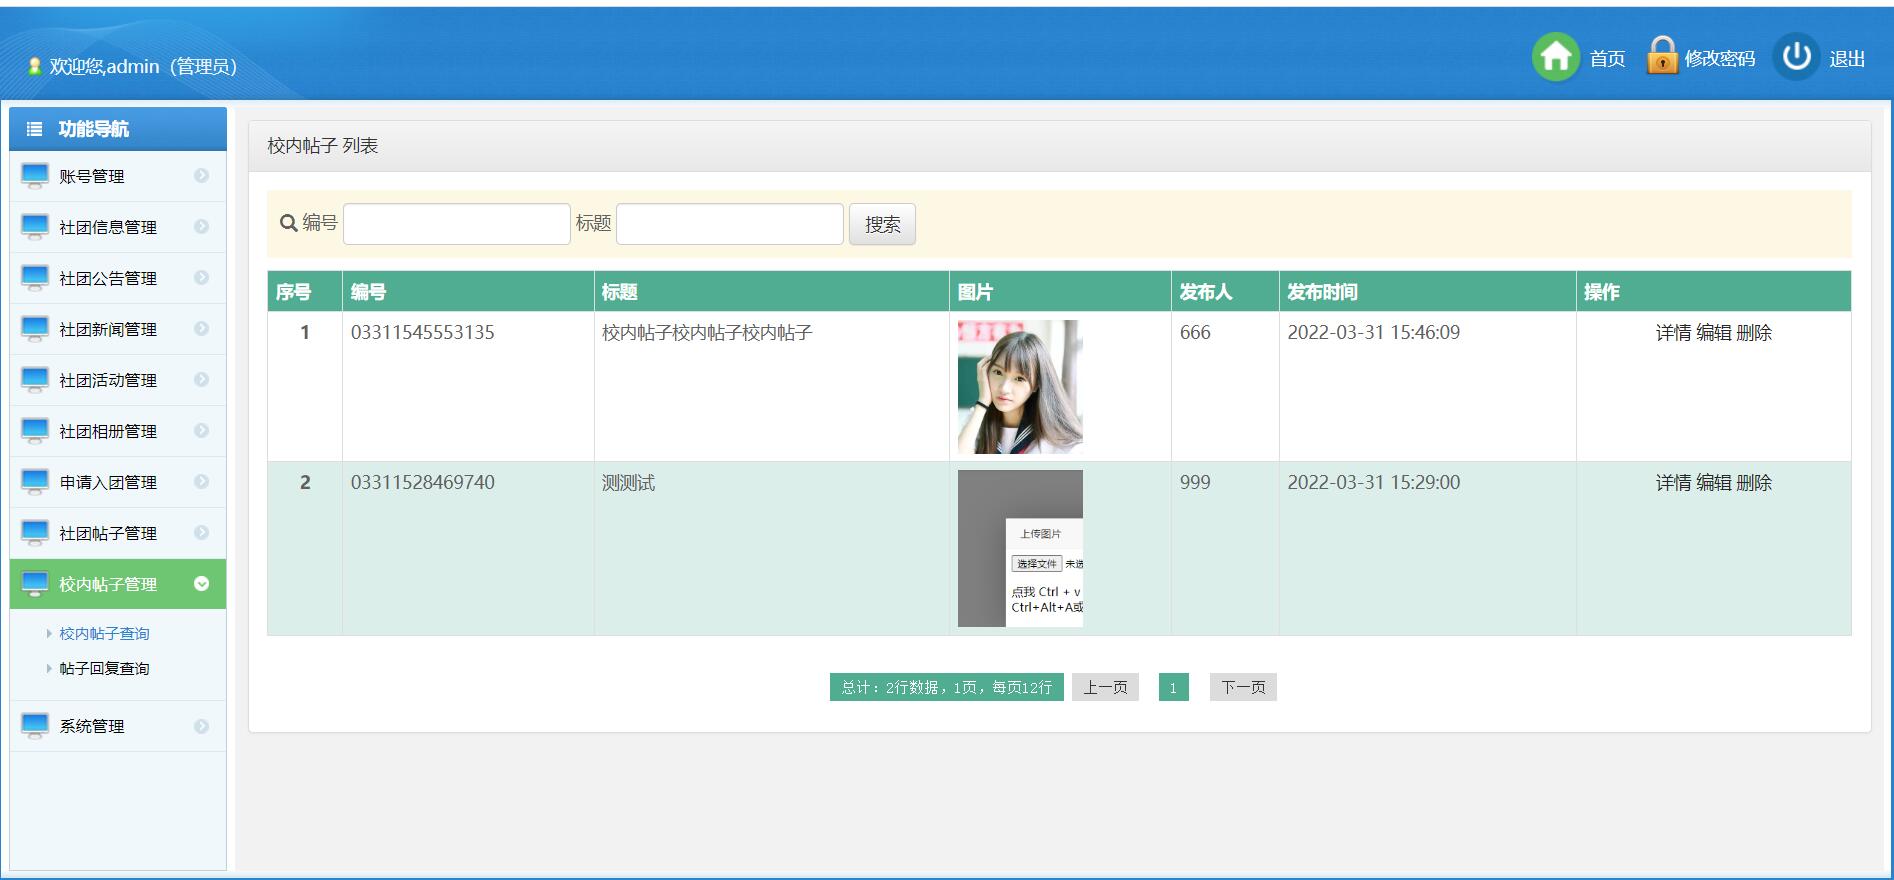Viewport: 1894px width, 880px height.
Task: Expand 账号管理 with its arrow
Action: pos(201,176)
